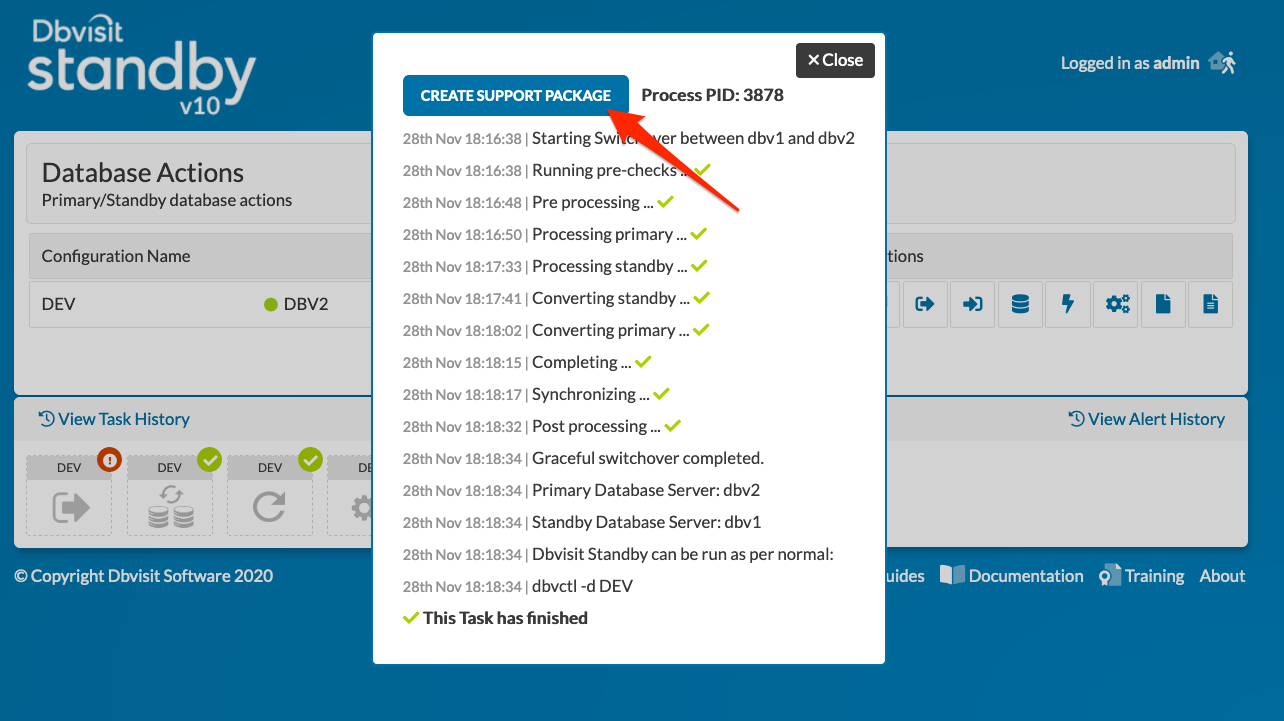Open the gears settings action icon
The image size is (1284, 721).
[1115, 304]
